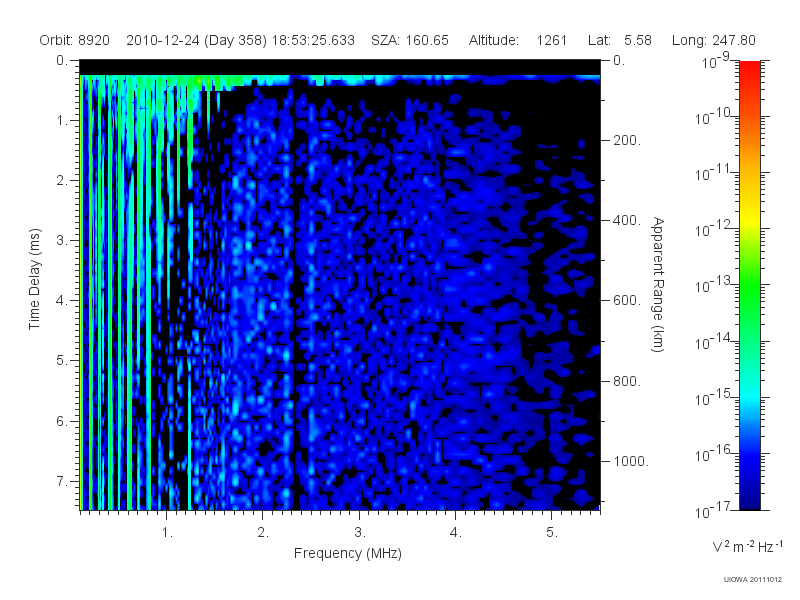The image size is (800, 600).
Task: Click the apparent range tick label 200.
Action: coord(627,140)
